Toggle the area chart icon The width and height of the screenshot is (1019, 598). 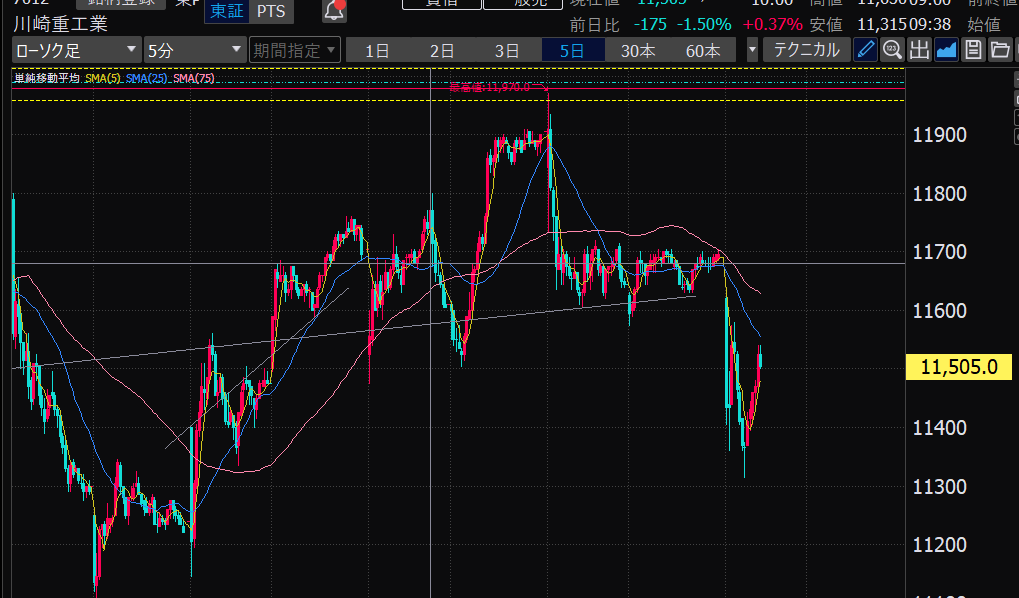(x=945, y=50)
